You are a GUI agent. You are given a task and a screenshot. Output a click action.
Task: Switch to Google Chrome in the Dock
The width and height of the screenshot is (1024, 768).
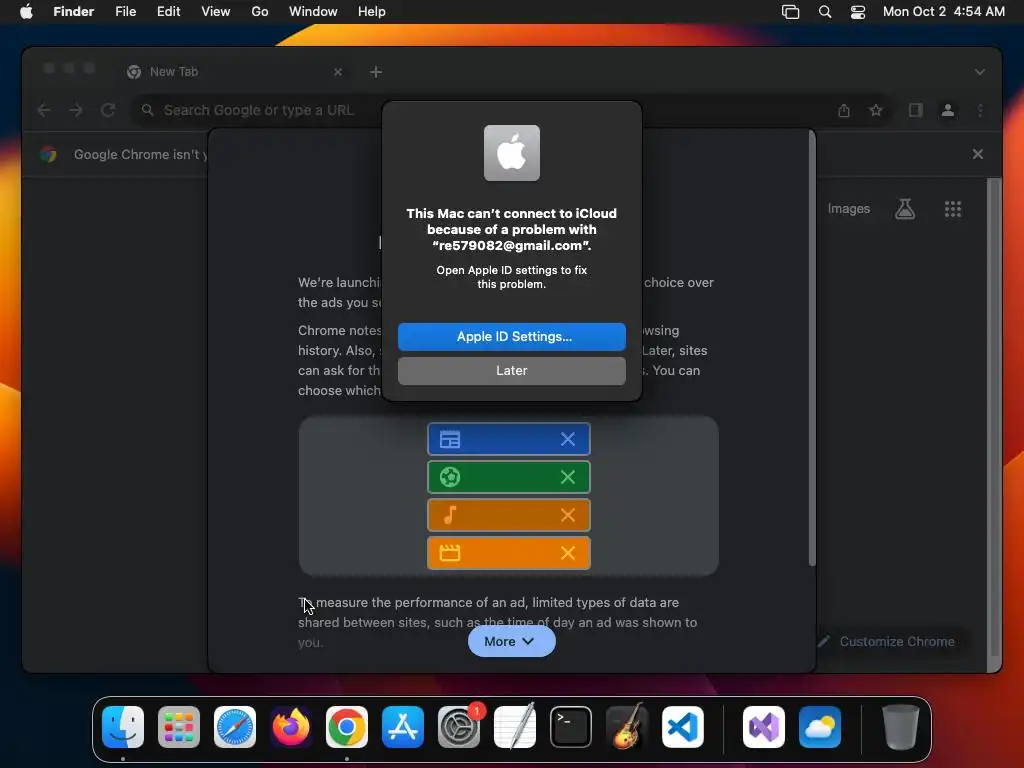pos(347,727)
